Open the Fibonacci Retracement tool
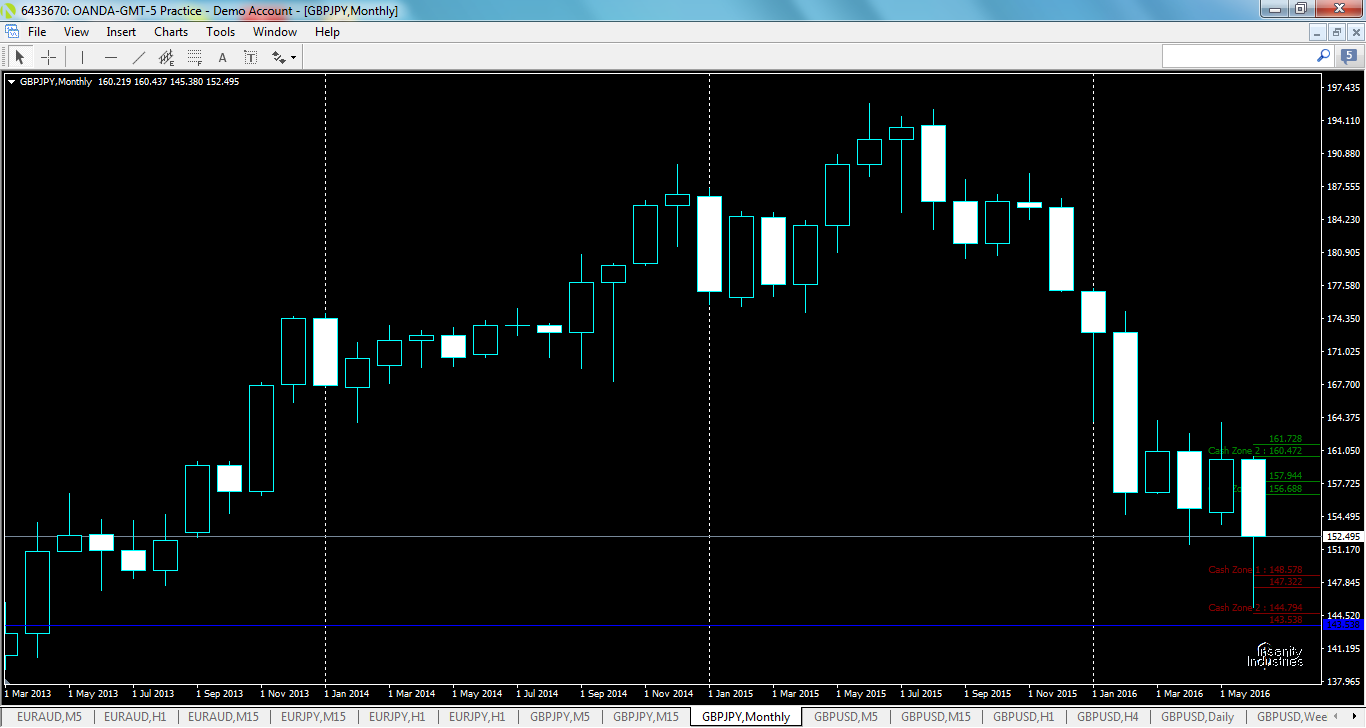Screen dimensions: 1366x728 (x=194, y=56)
